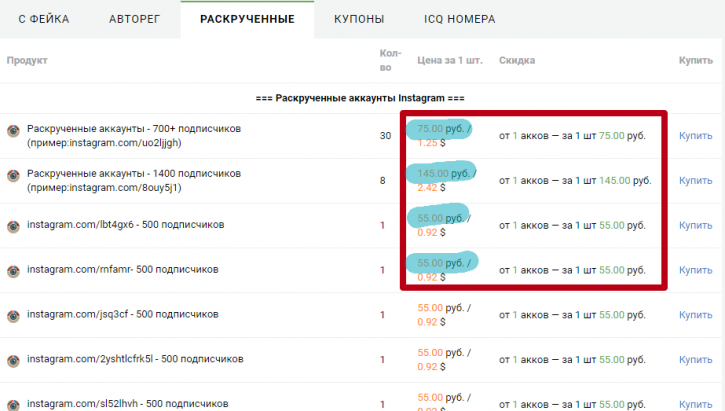Image resolution: width=725 pixels, height=411 pixels.
Task: Open the КУПОНЫ tab
Action: (x=359, y=19)
